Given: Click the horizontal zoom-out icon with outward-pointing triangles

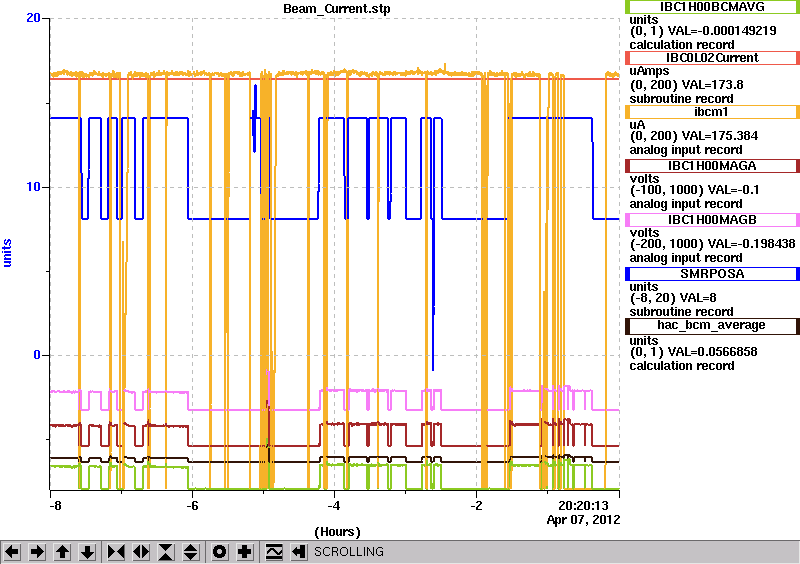Looking at the screenshot, I should point(141,552).
